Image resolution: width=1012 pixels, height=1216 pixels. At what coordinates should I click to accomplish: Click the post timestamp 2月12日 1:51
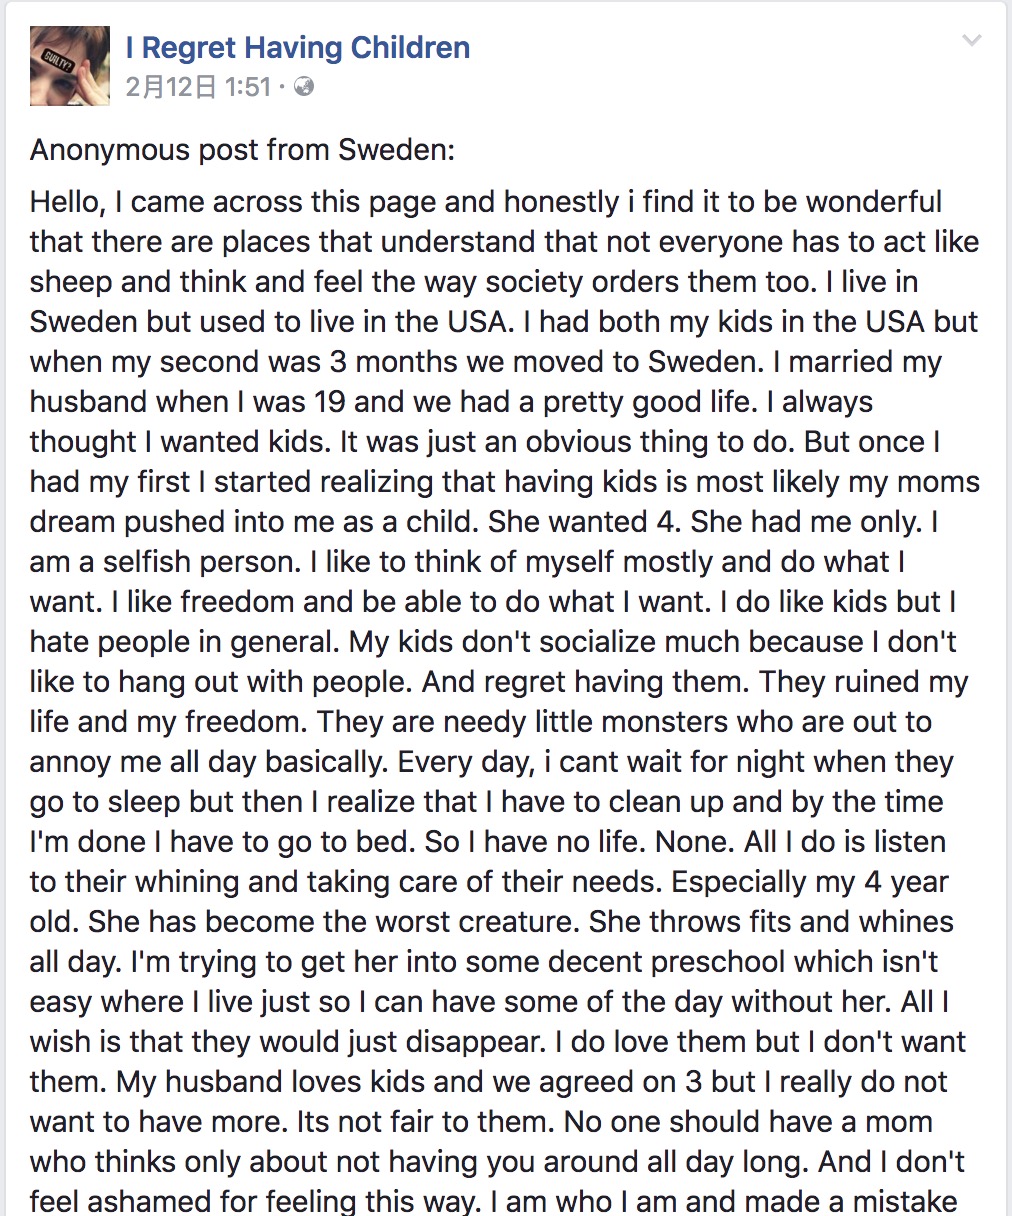click(x=198, y=87)
